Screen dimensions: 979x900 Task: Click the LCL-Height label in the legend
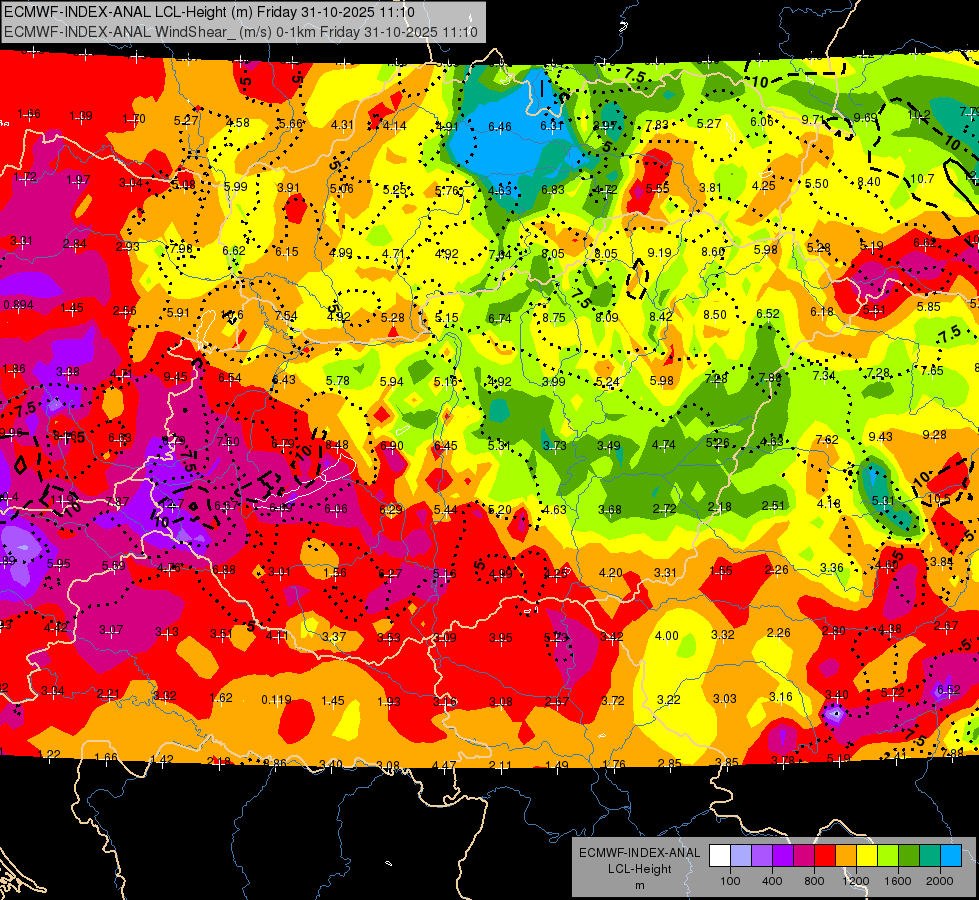(x=640, y=869)
